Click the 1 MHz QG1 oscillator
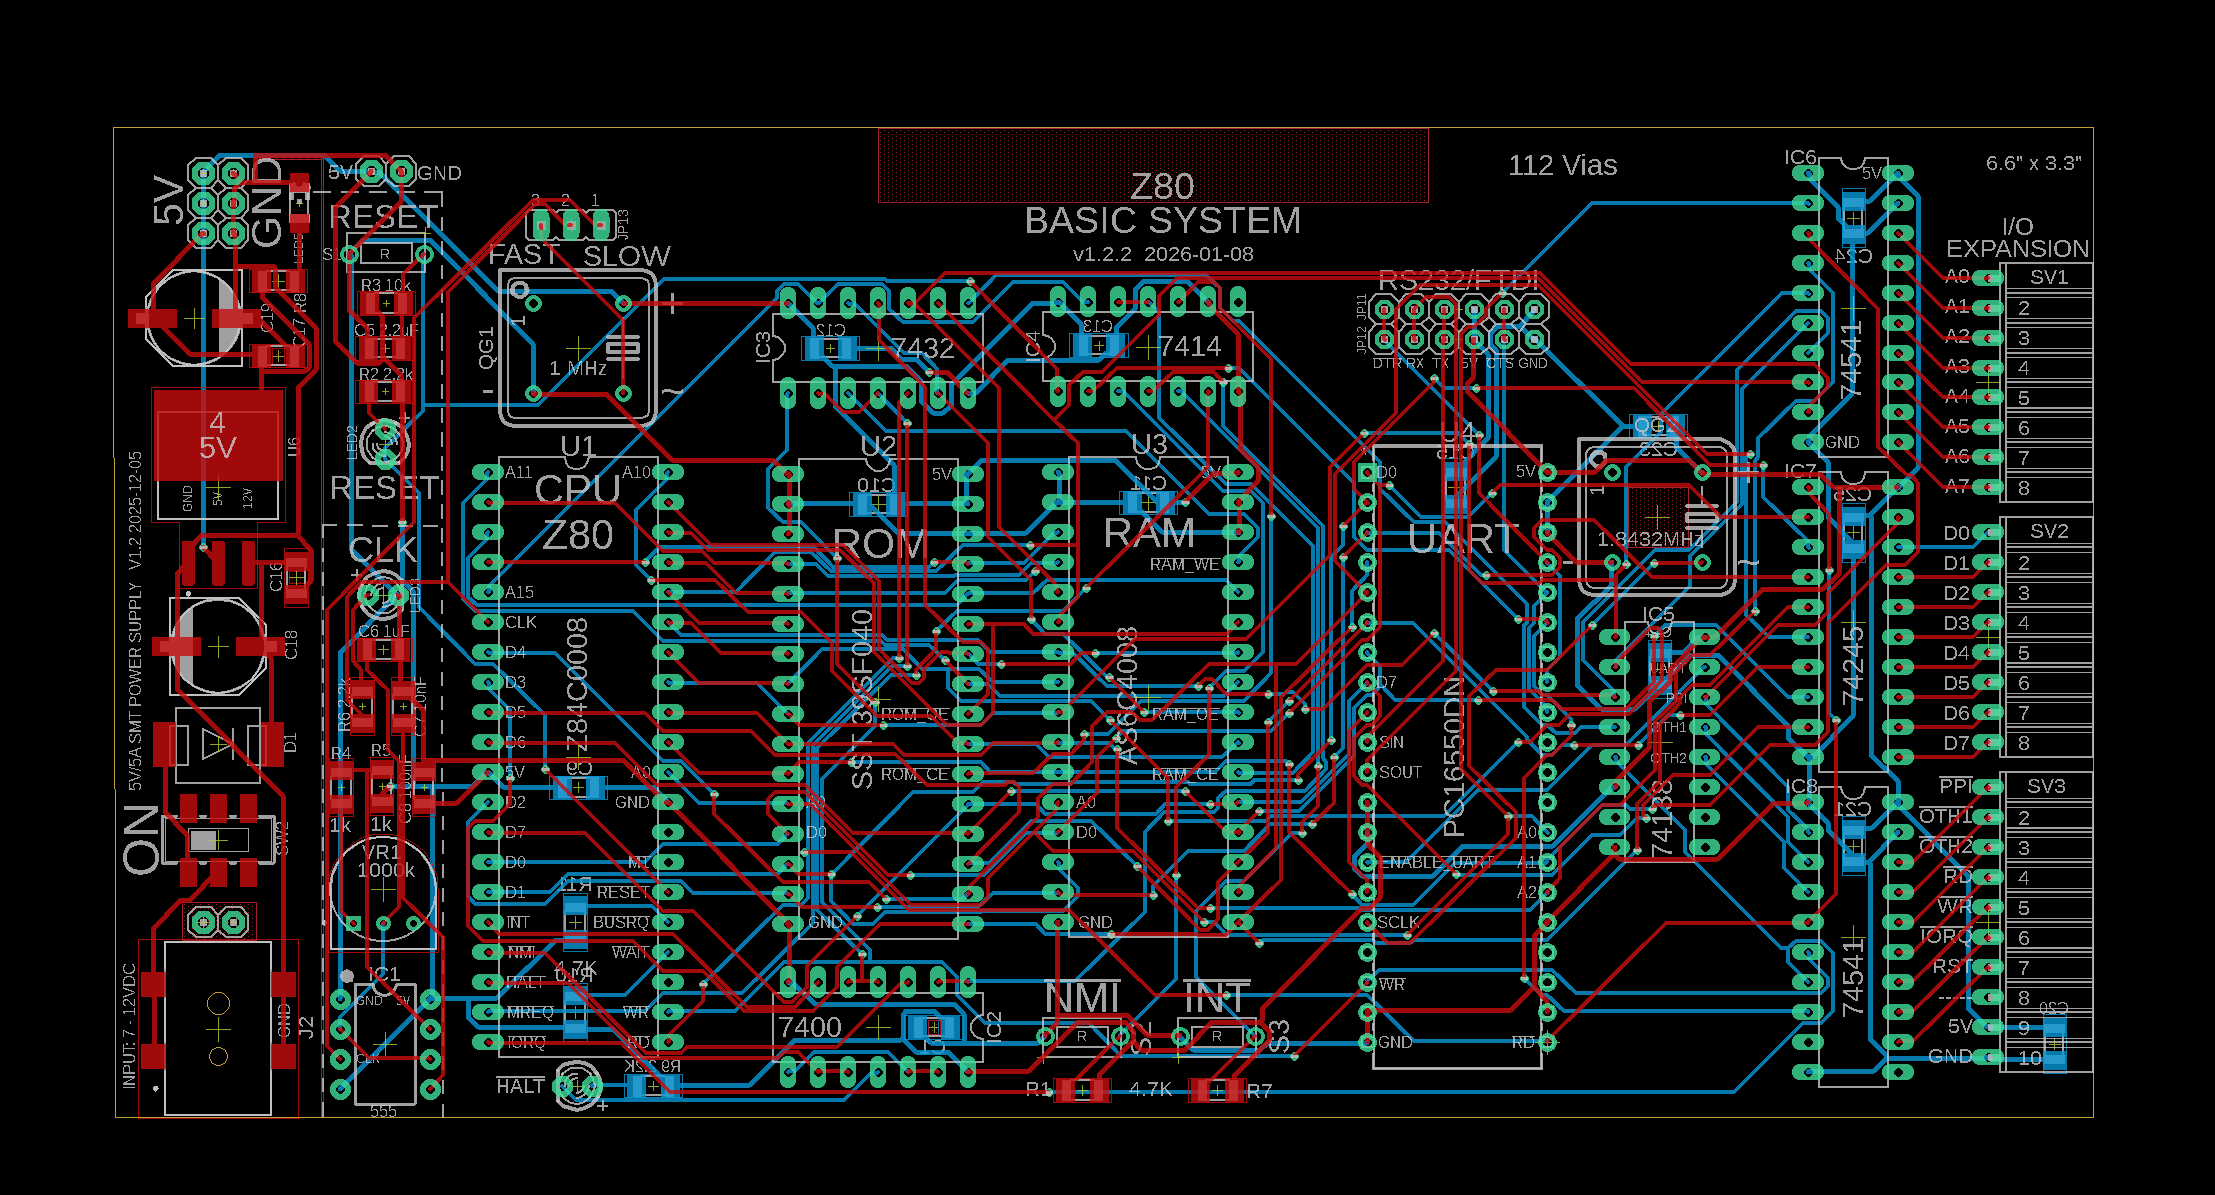This screenshot has height=1195, width=2215. 578,348
